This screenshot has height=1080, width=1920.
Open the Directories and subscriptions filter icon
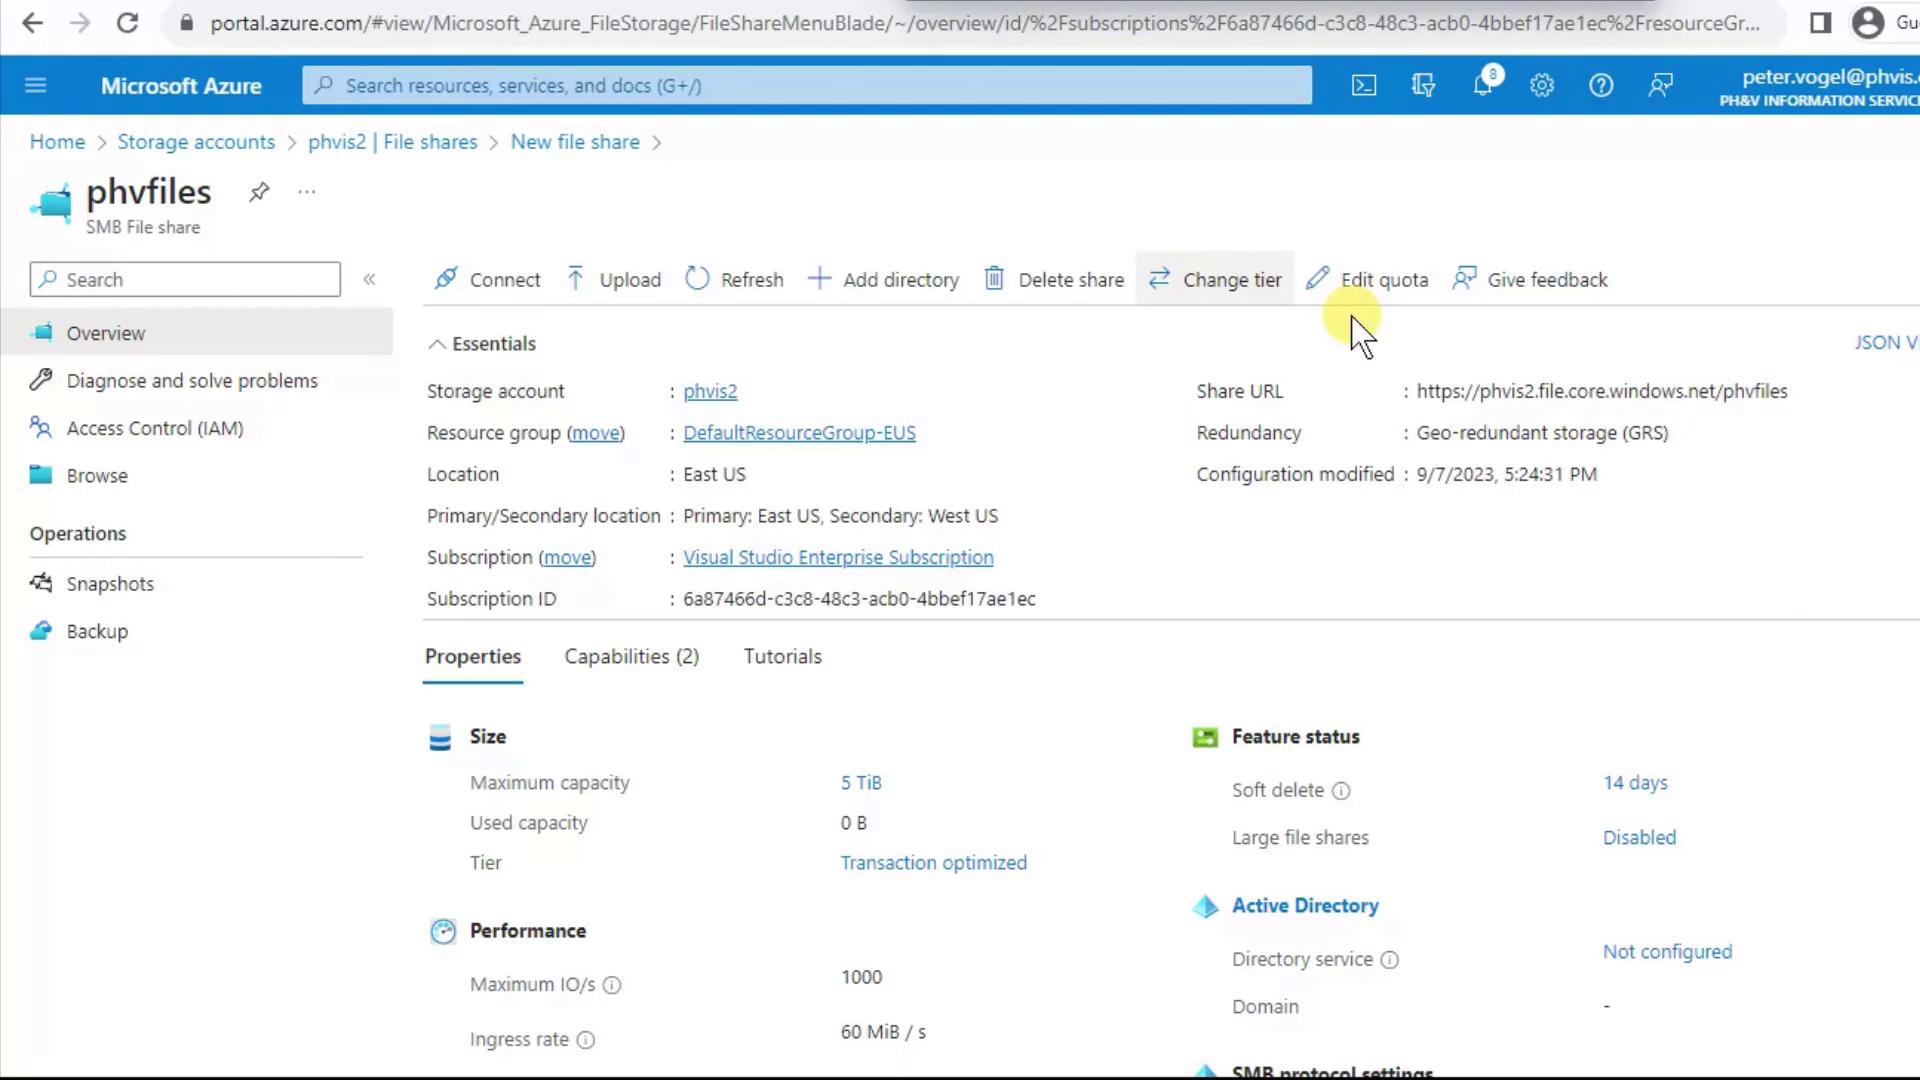pyautogui.click(x=1423, y=86)
